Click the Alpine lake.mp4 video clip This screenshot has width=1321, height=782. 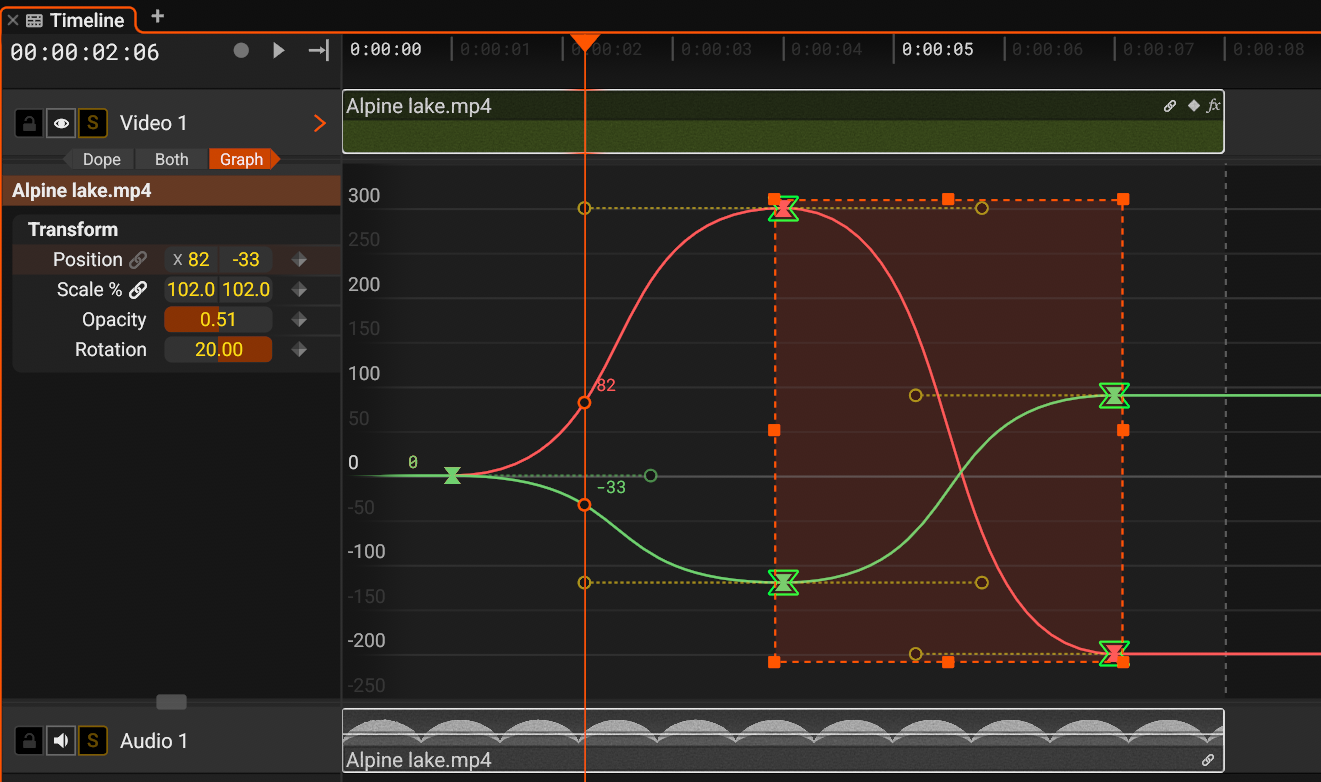point(783,122)
